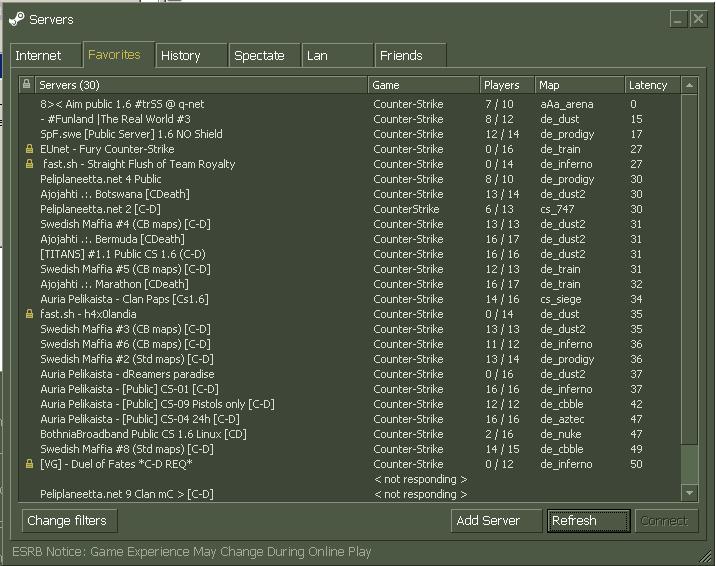Viewport: 716px width, 566px height.
Task: Click the de_nuke map cell
Action: (x=561, y=435)
